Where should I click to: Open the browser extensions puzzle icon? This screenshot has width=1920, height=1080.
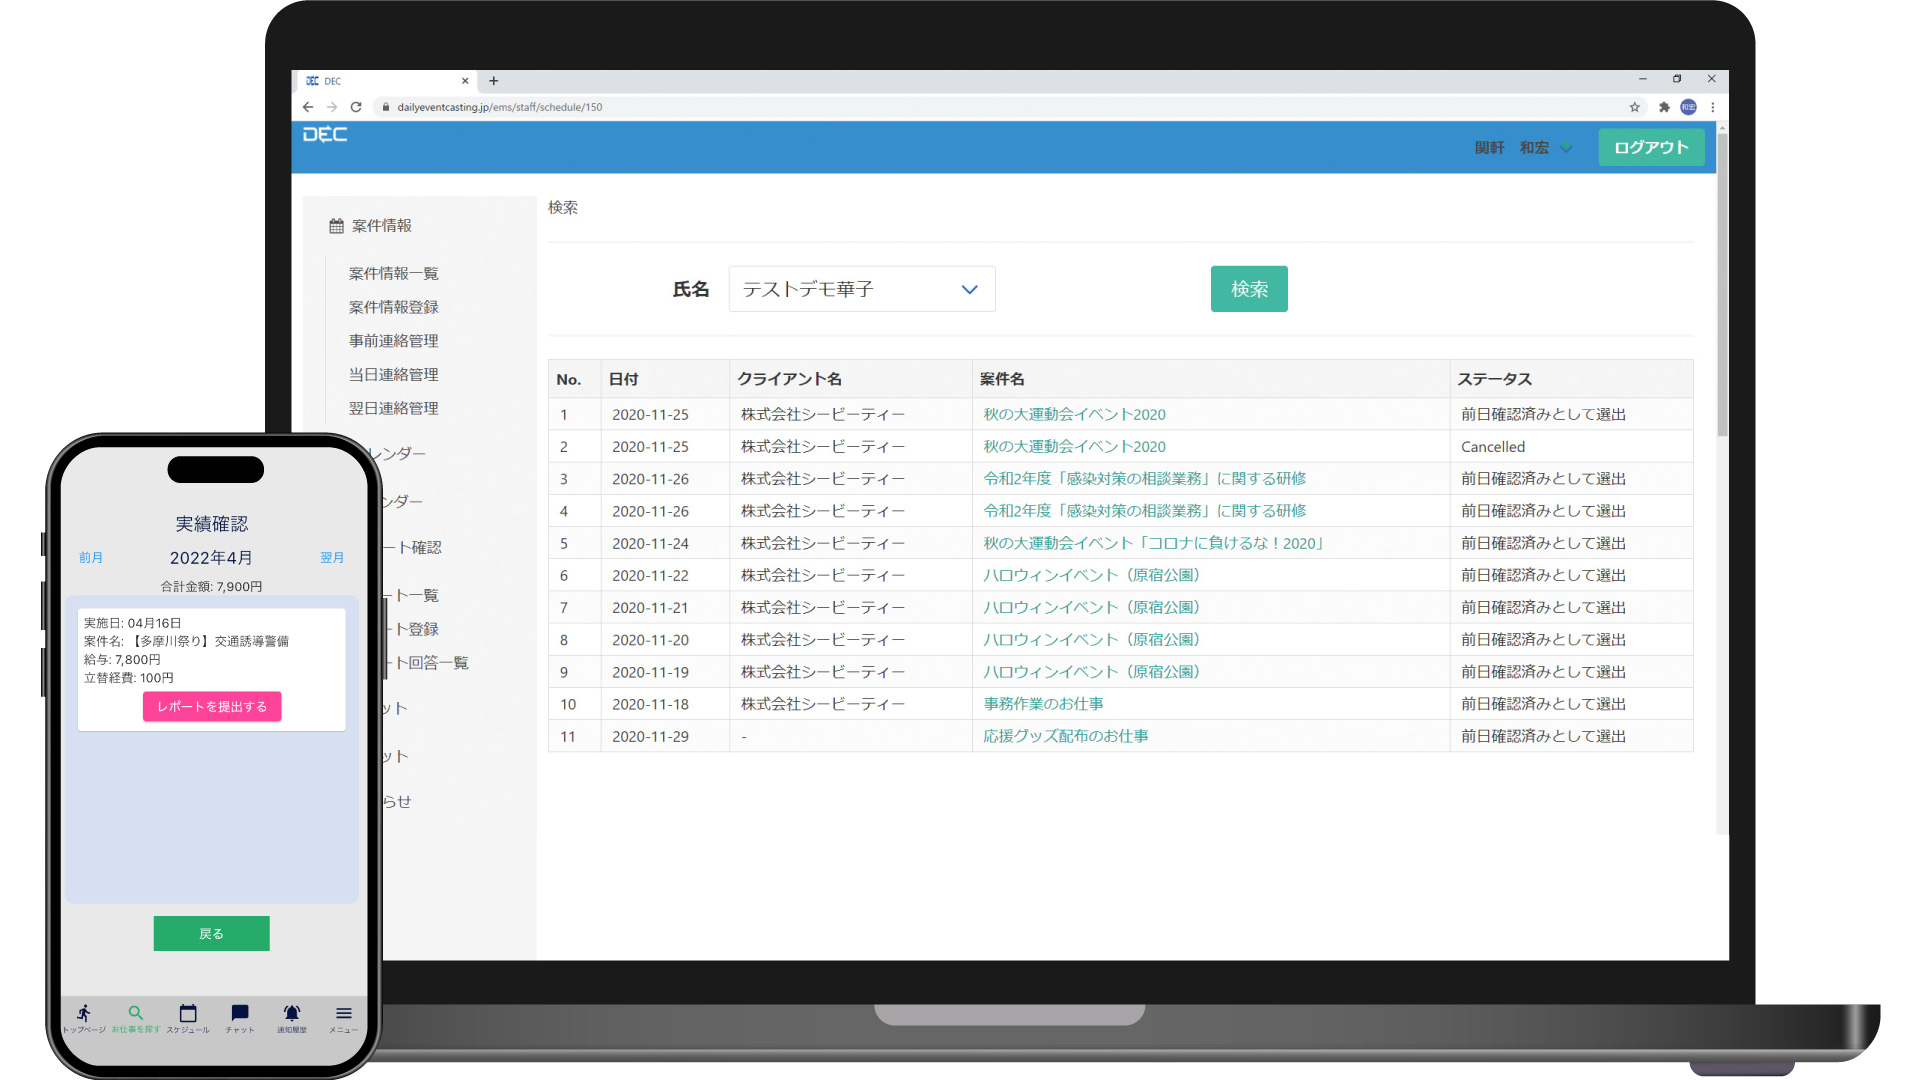coord(1664,107)
